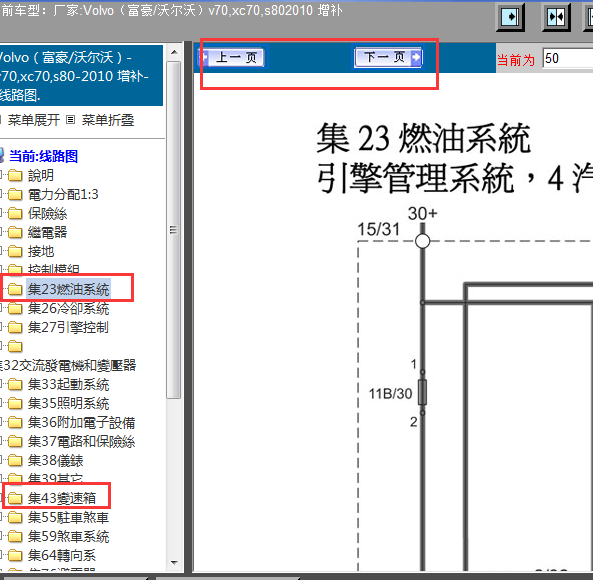The height and width of the screenshot is (580, 593).
Task: Open the 集27引擎控制 folder
Action: click(68, 327)
